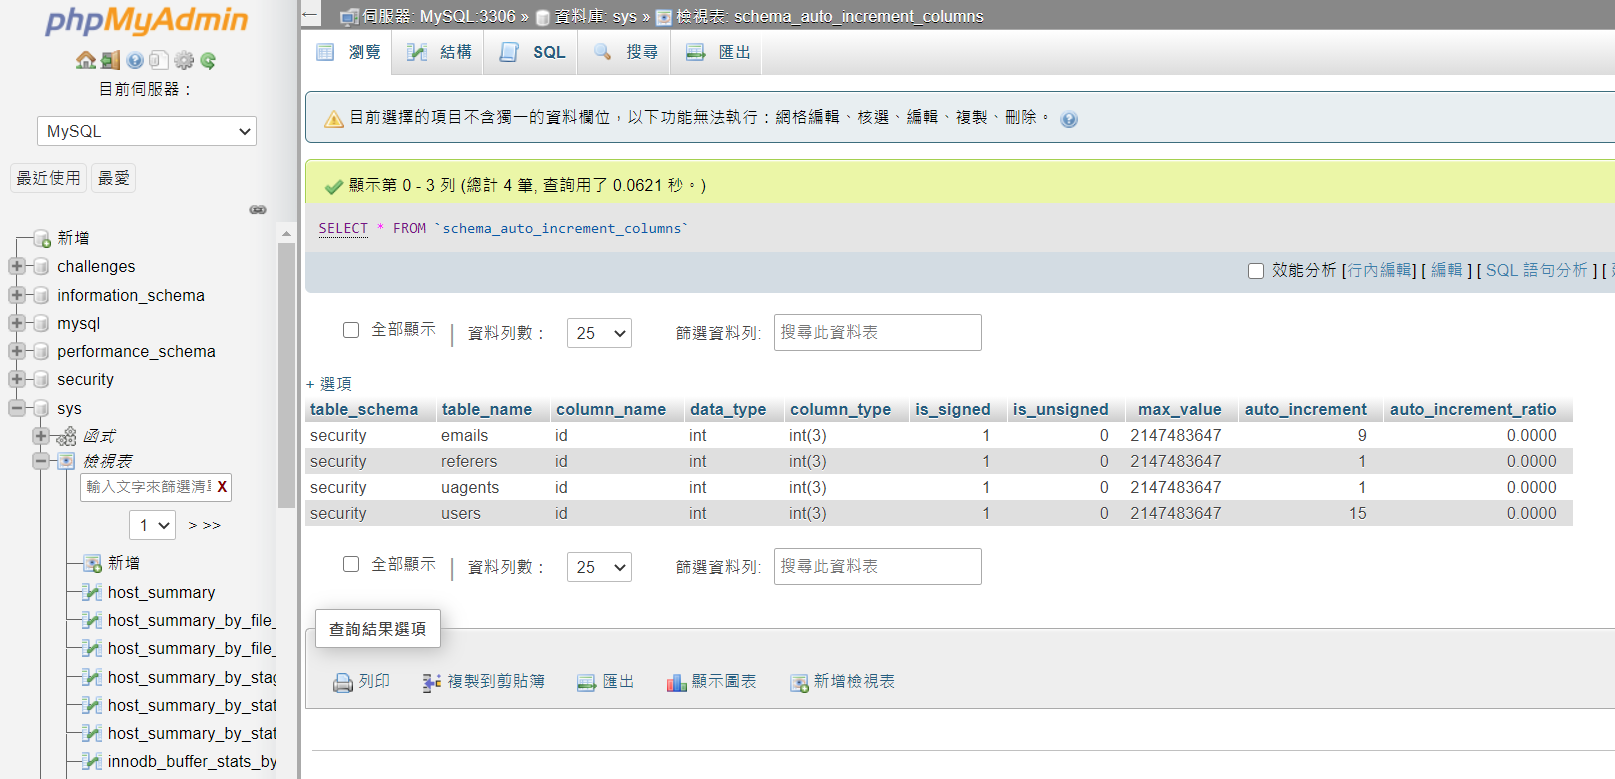Click the display chart (顯示圖表) icon
Screen dimensions: 1615x779
click(677, 682)
